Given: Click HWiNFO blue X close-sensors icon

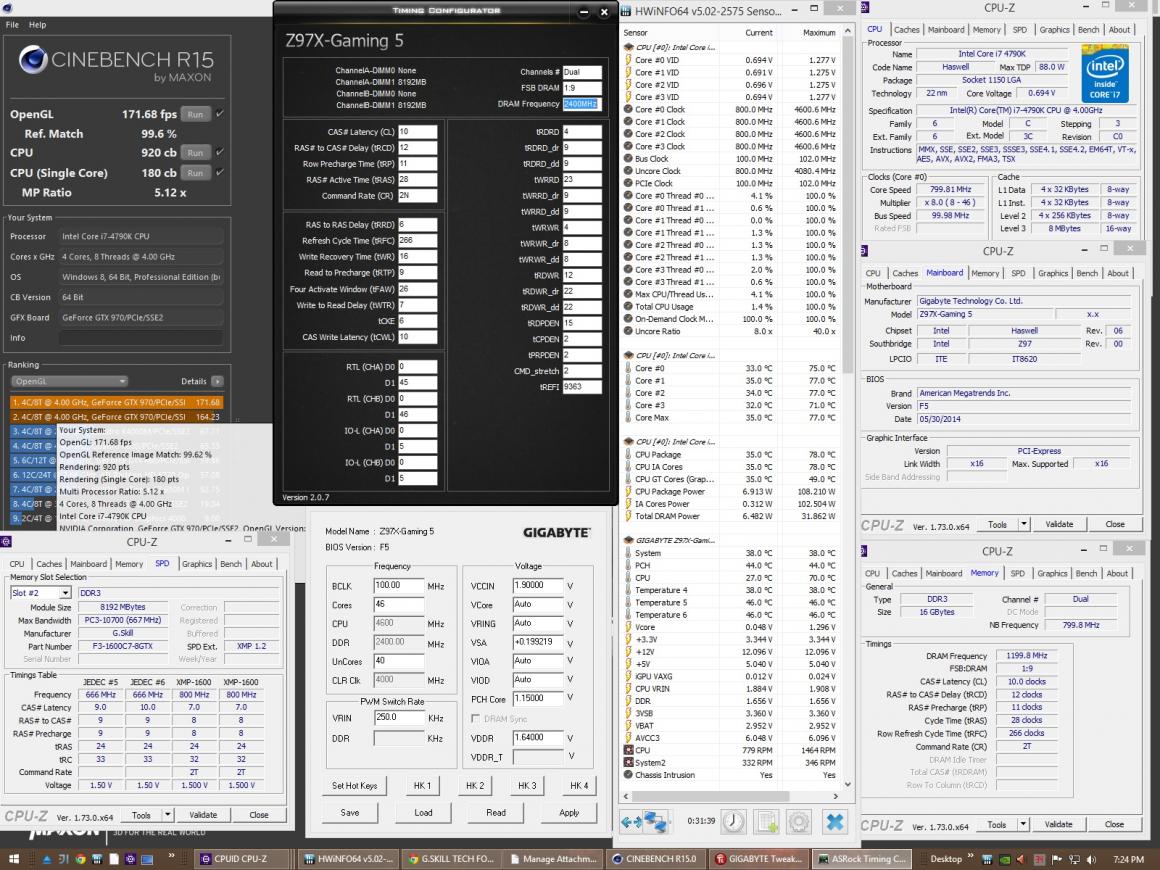Looking at the screenshot, I should point(834,822).
